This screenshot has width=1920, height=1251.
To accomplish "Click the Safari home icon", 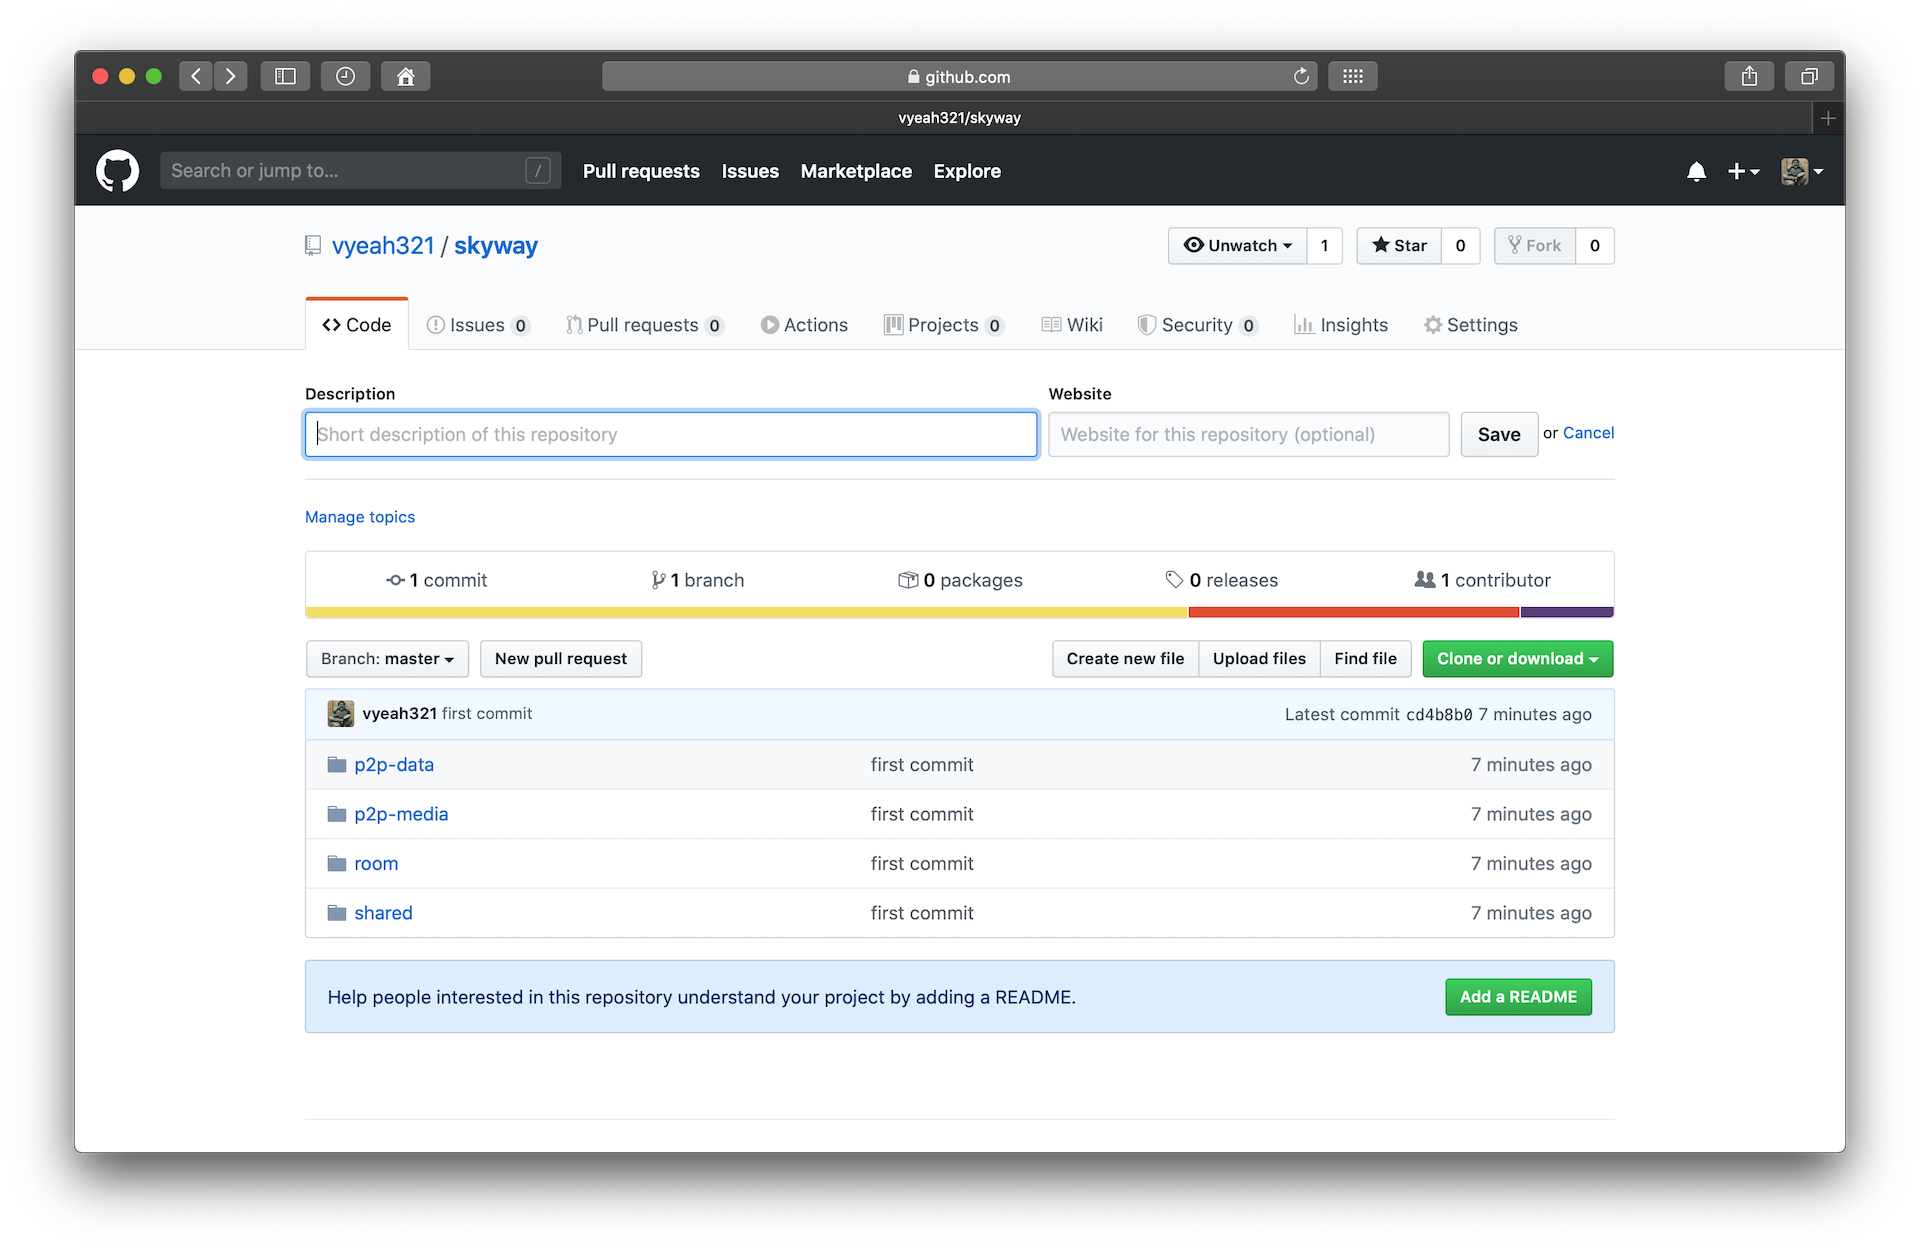I will click(405, 76).
